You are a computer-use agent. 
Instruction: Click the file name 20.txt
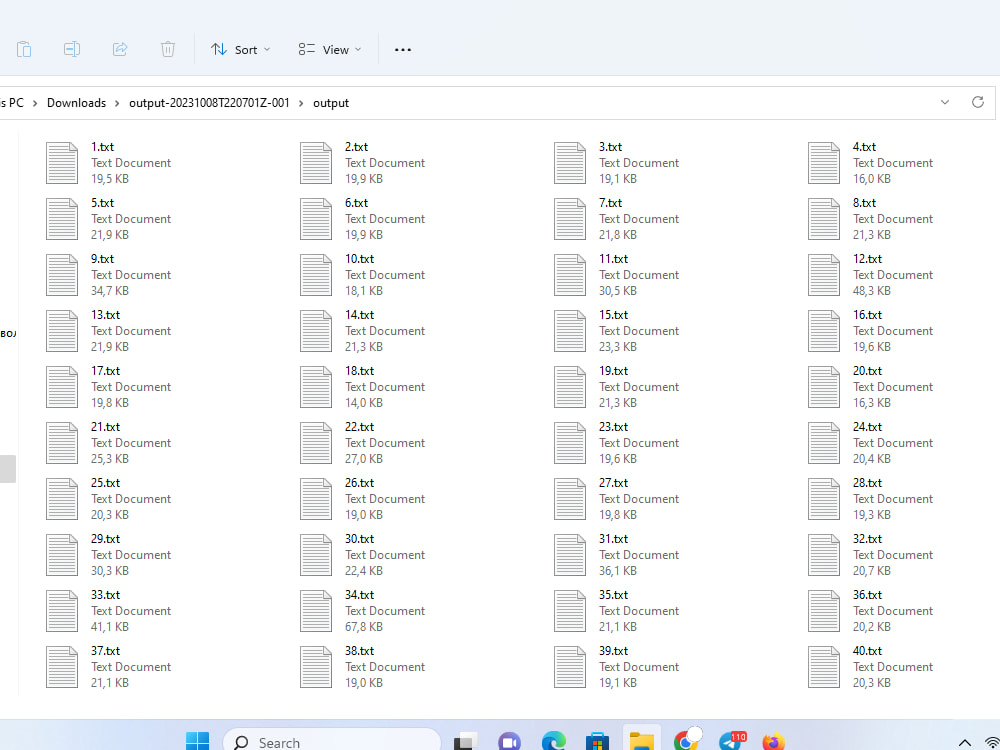(x=867, y=371)
